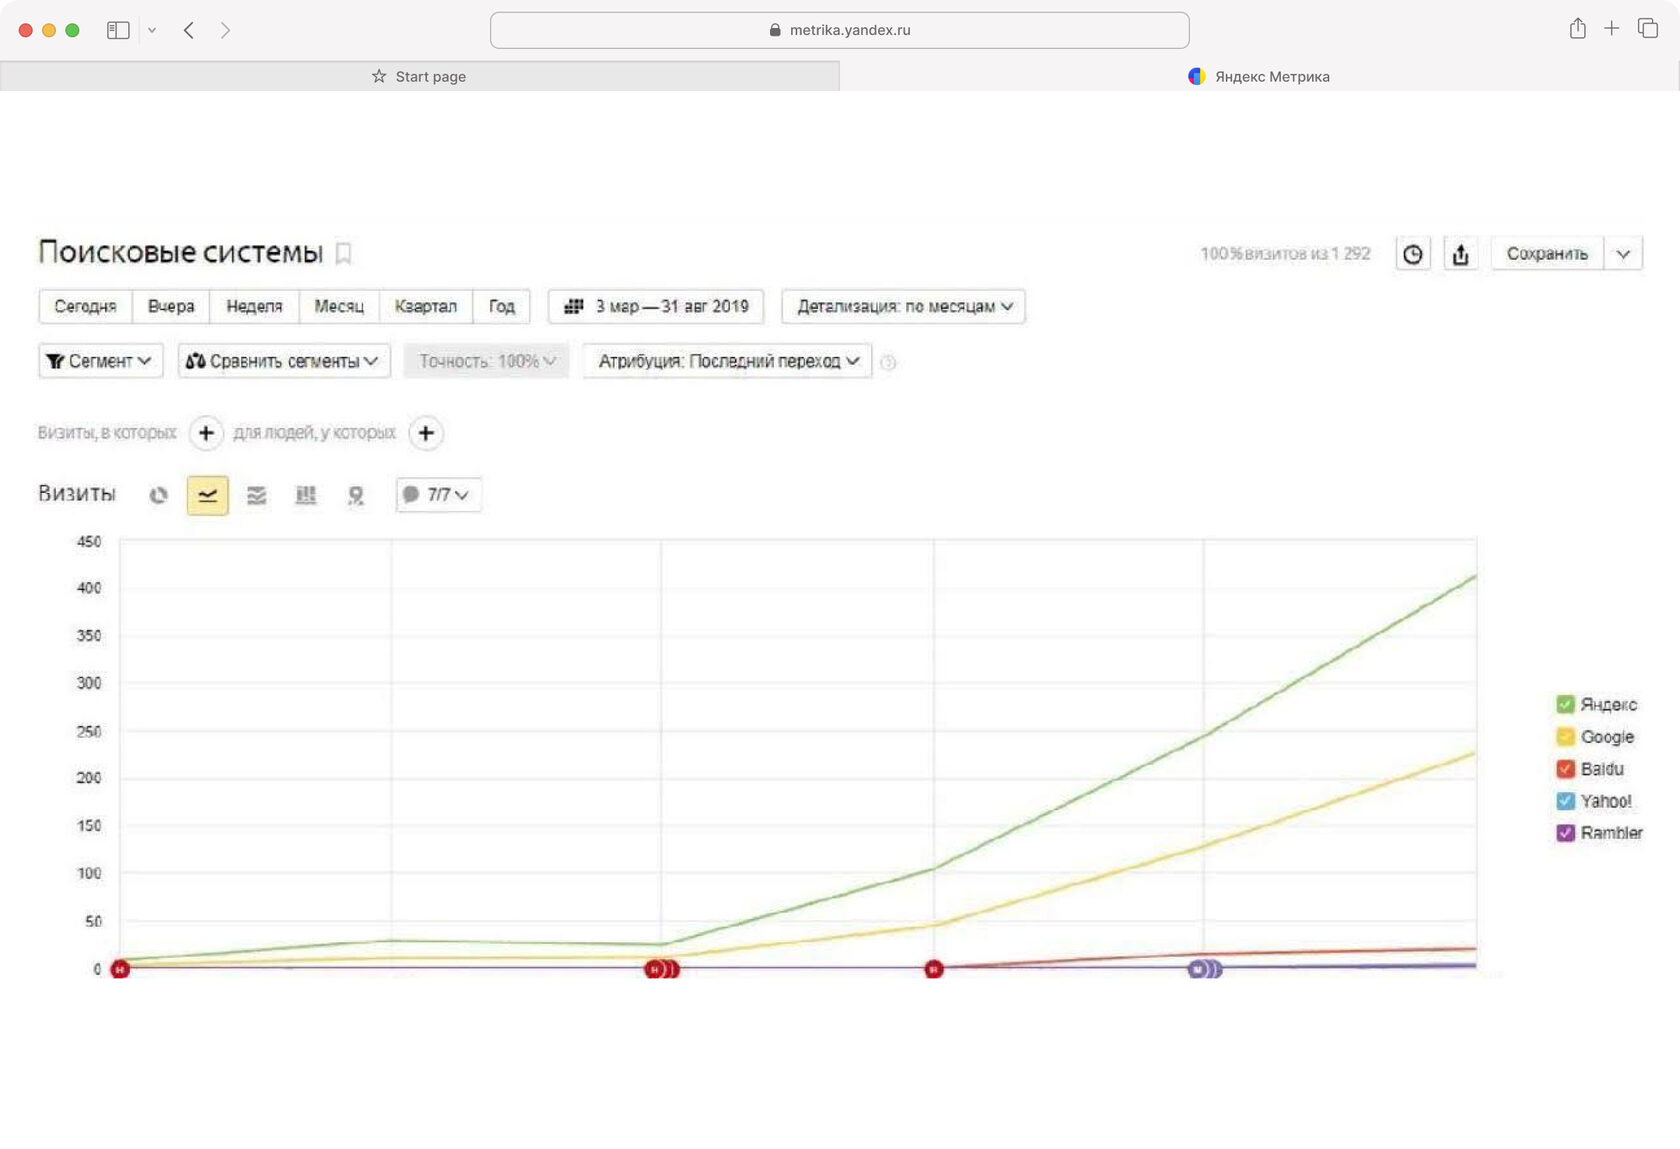The width and height of the screenshot is (1680, 1149).
Task: Toggle the Safari sidebar icon
Action: coord(118,30)
